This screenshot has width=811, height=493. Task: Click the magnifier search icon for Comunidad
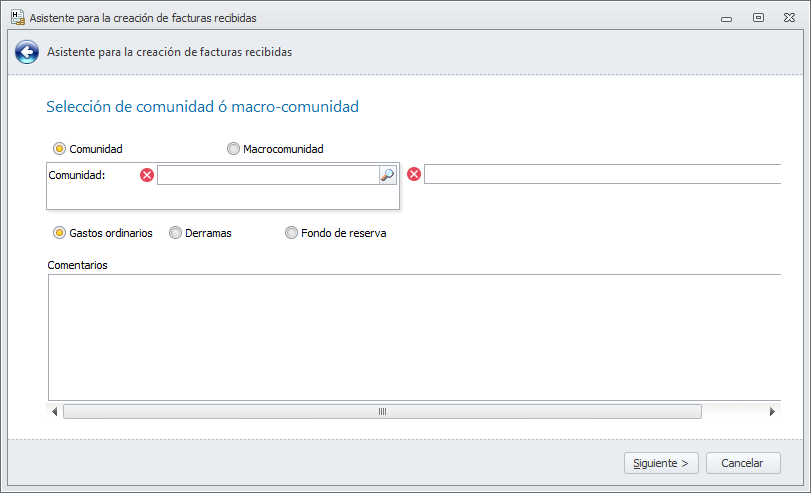pyautogui.click(x=388, y=175)
